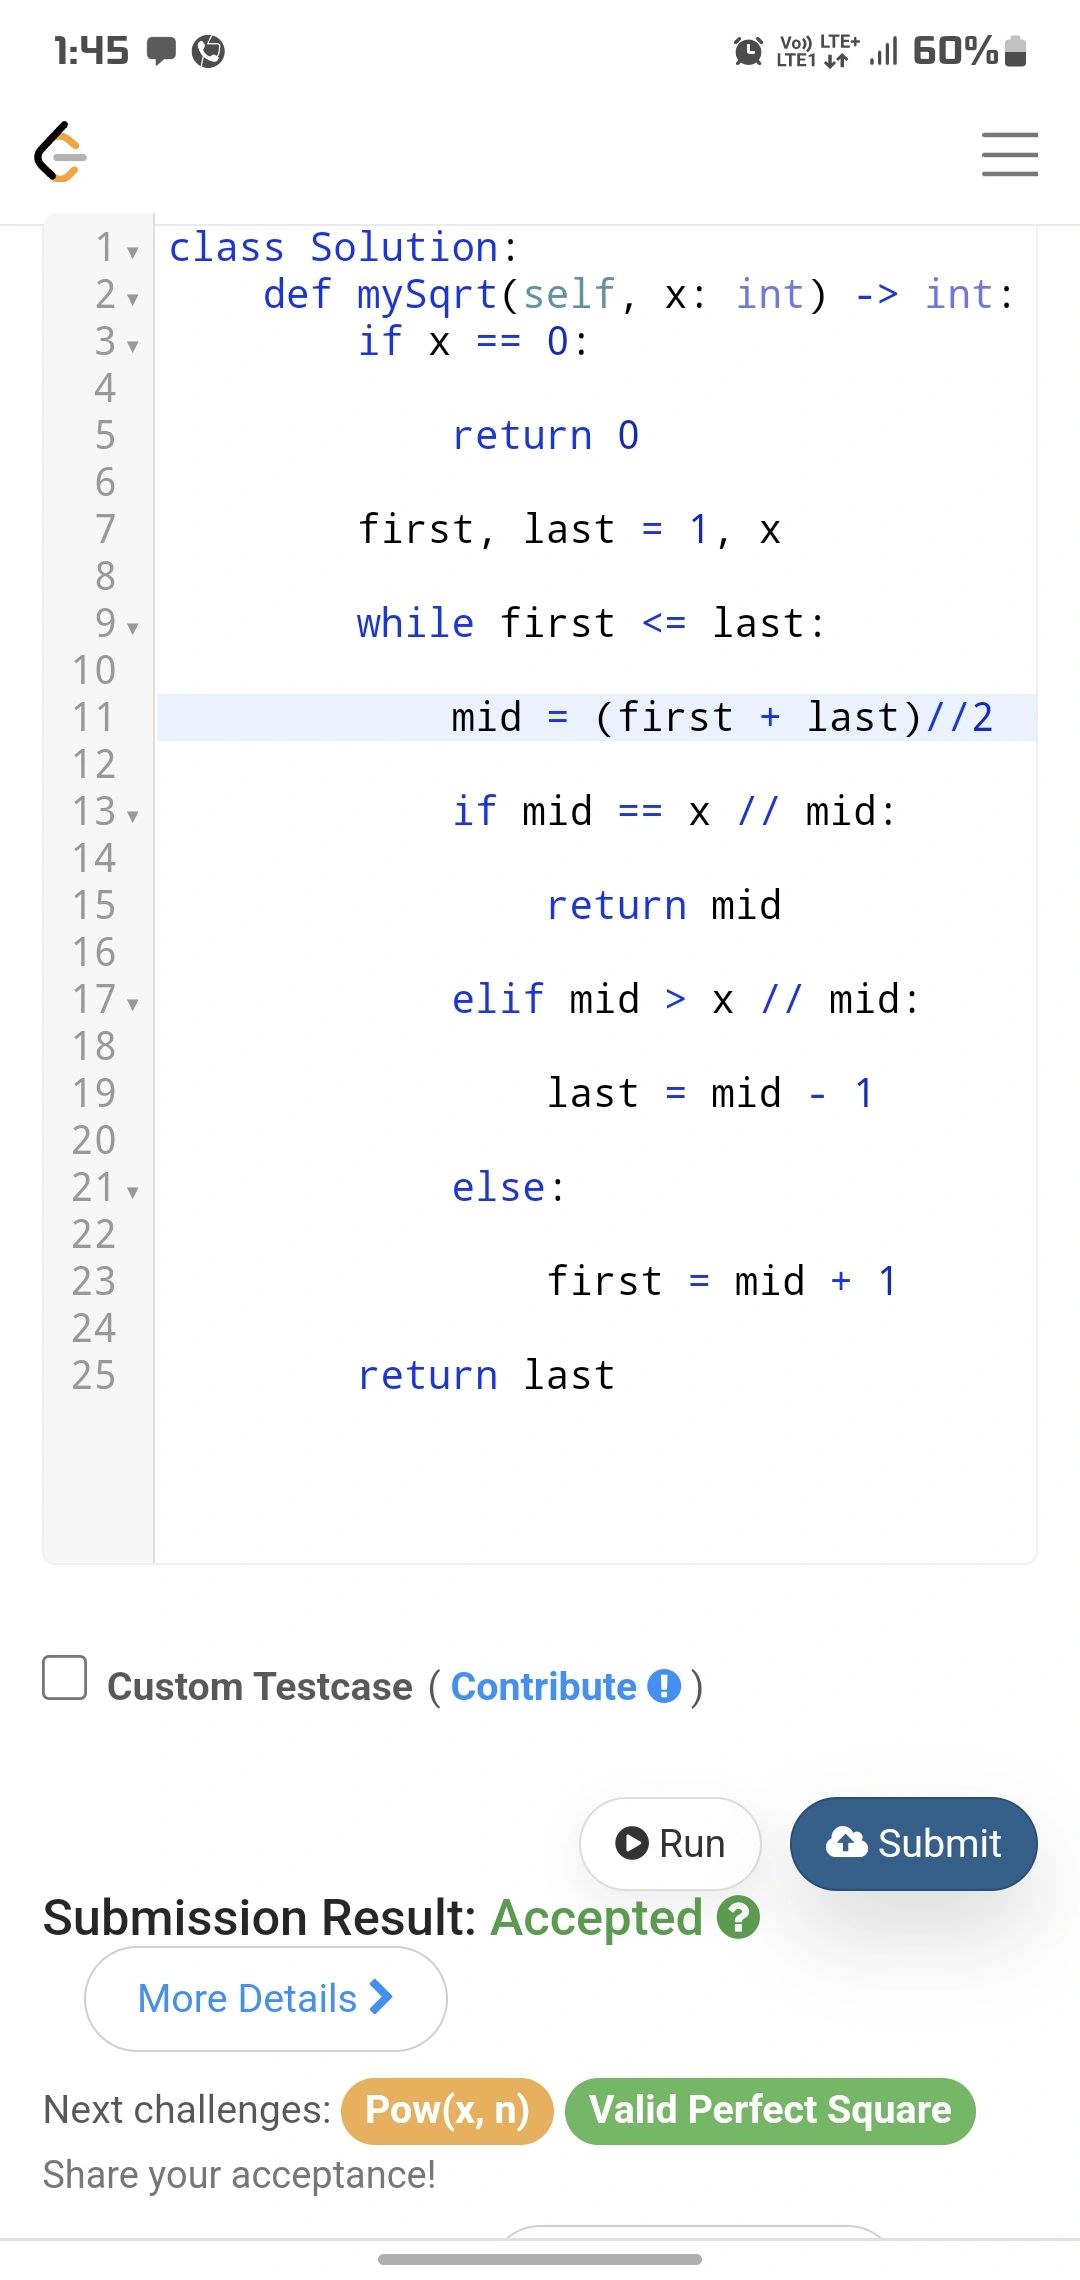Submit the solution

[913, 1843]
